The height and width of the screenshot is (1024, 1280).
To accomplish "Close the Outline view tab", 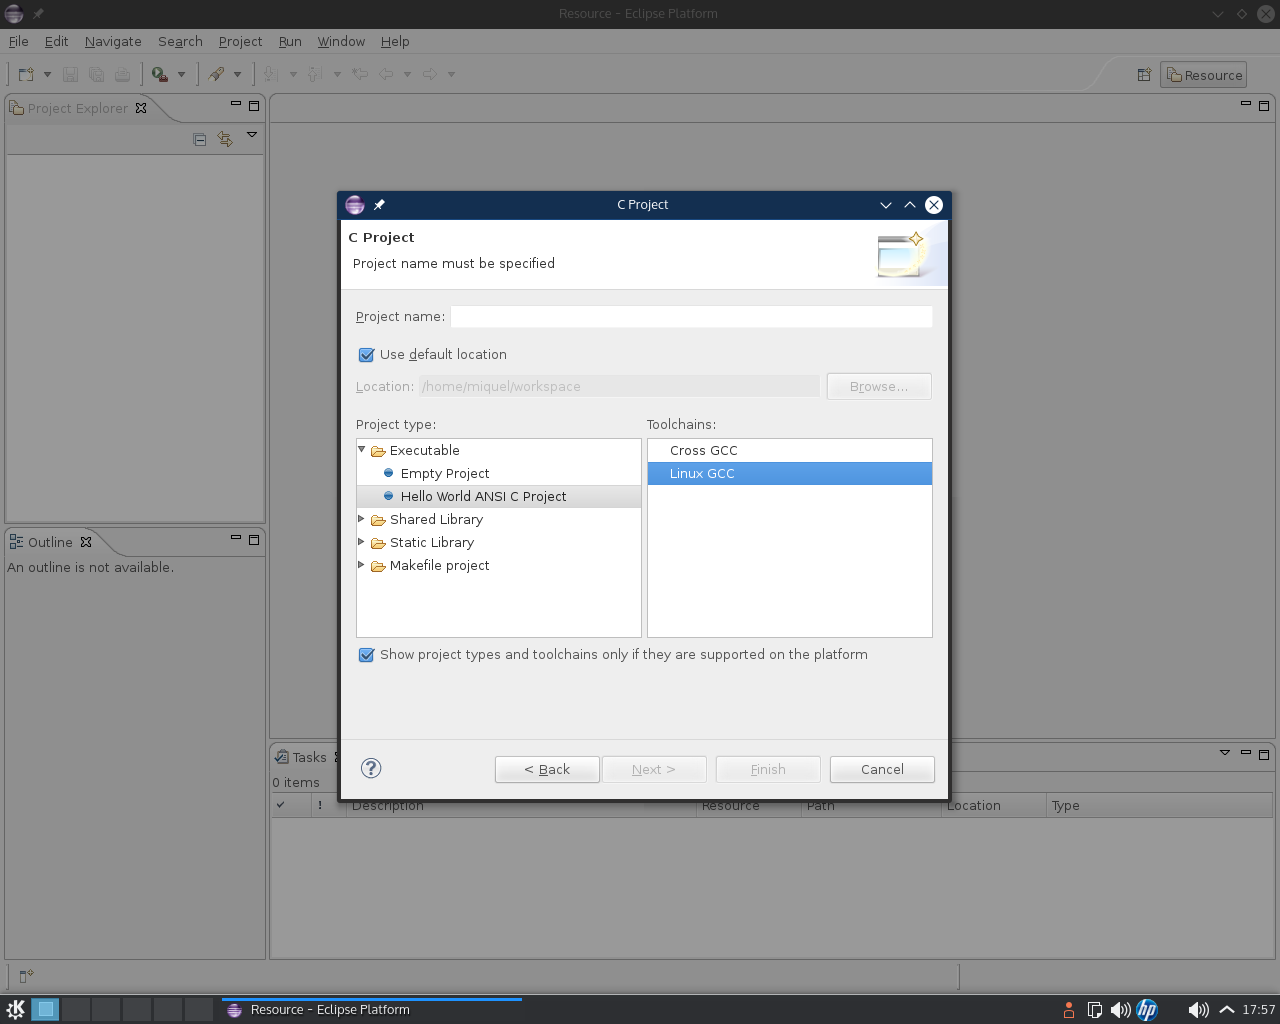I will point(86,542).
